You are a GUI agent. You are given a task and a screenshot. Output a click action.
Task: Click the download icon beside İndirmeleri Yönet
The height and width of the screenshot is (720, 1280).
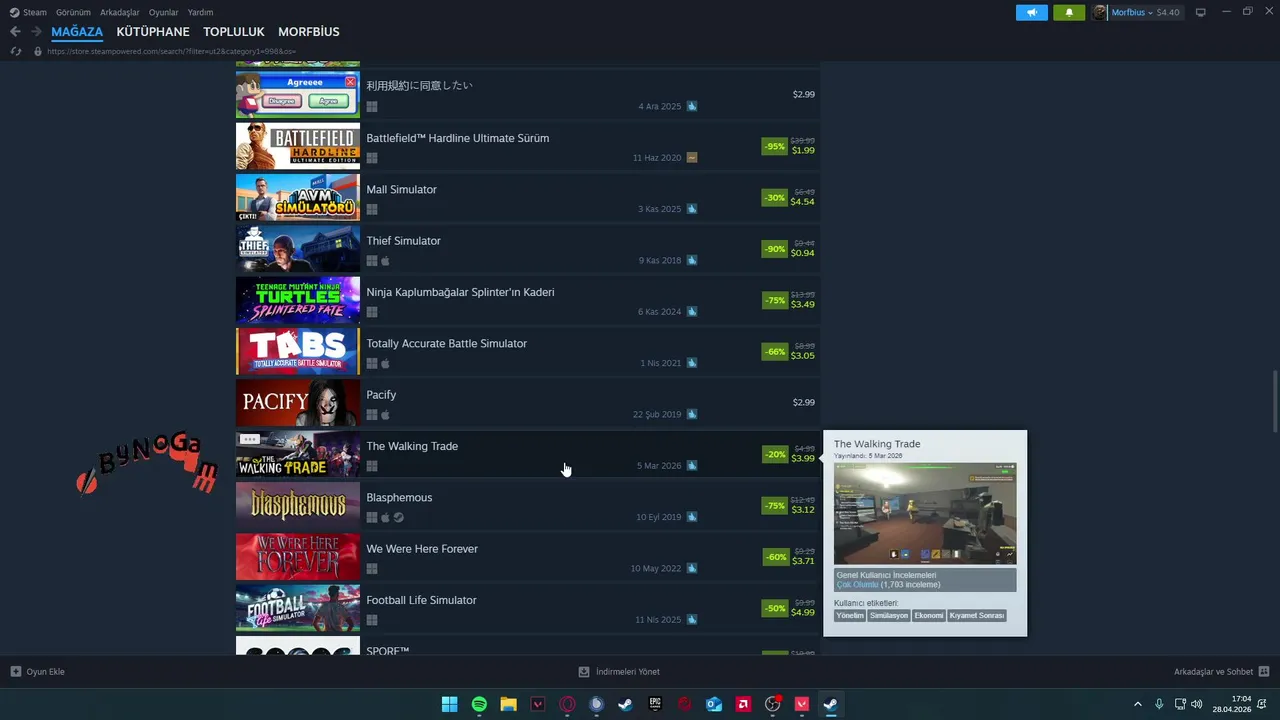(x=584, y=672)
